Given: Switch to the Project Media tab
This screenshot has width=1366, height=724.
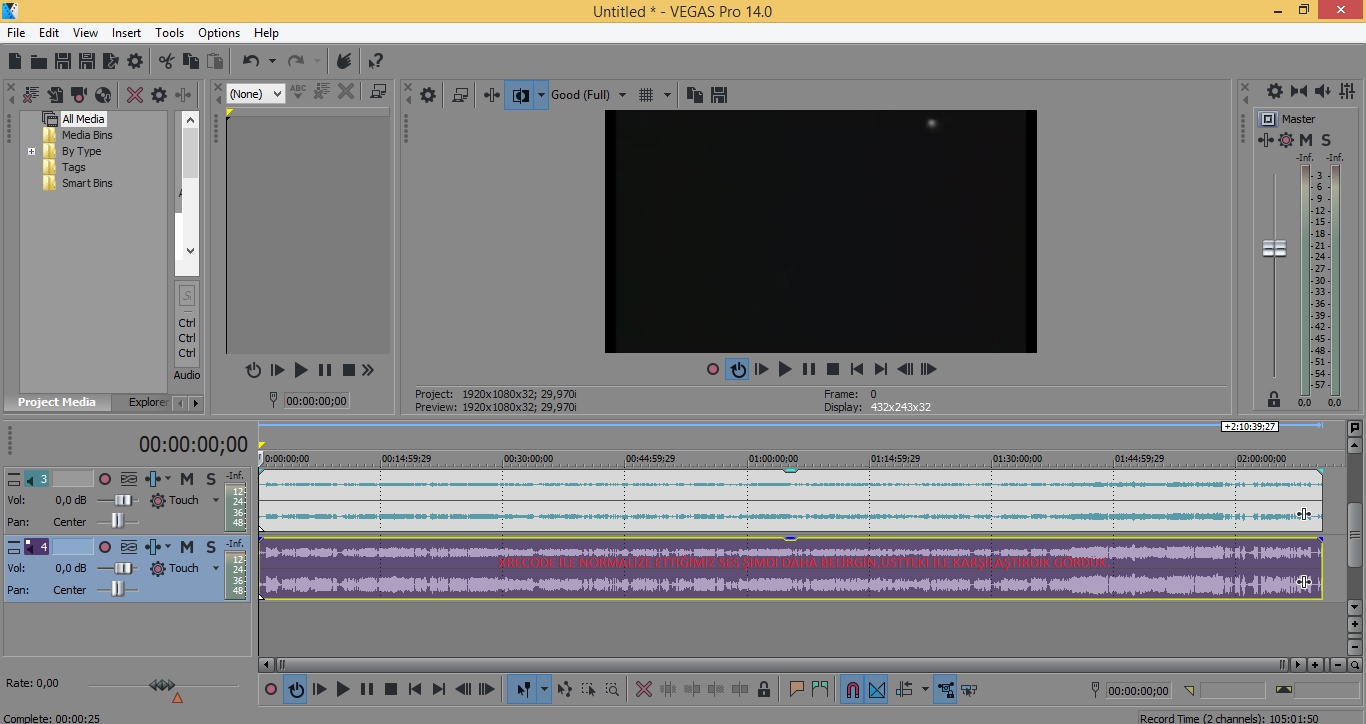Looking at the screenshot, I should [x=57, y=402].
